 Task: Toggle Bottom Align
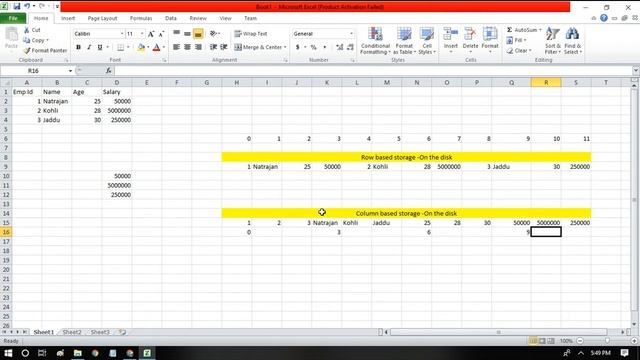point(198,33)
